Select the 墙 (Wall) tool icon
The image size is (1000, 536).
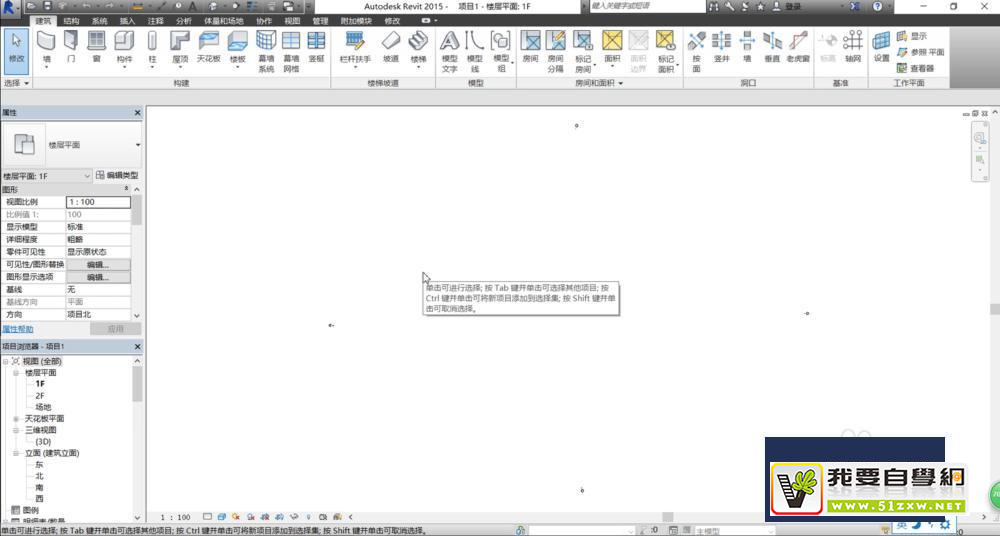coord(46,42)
